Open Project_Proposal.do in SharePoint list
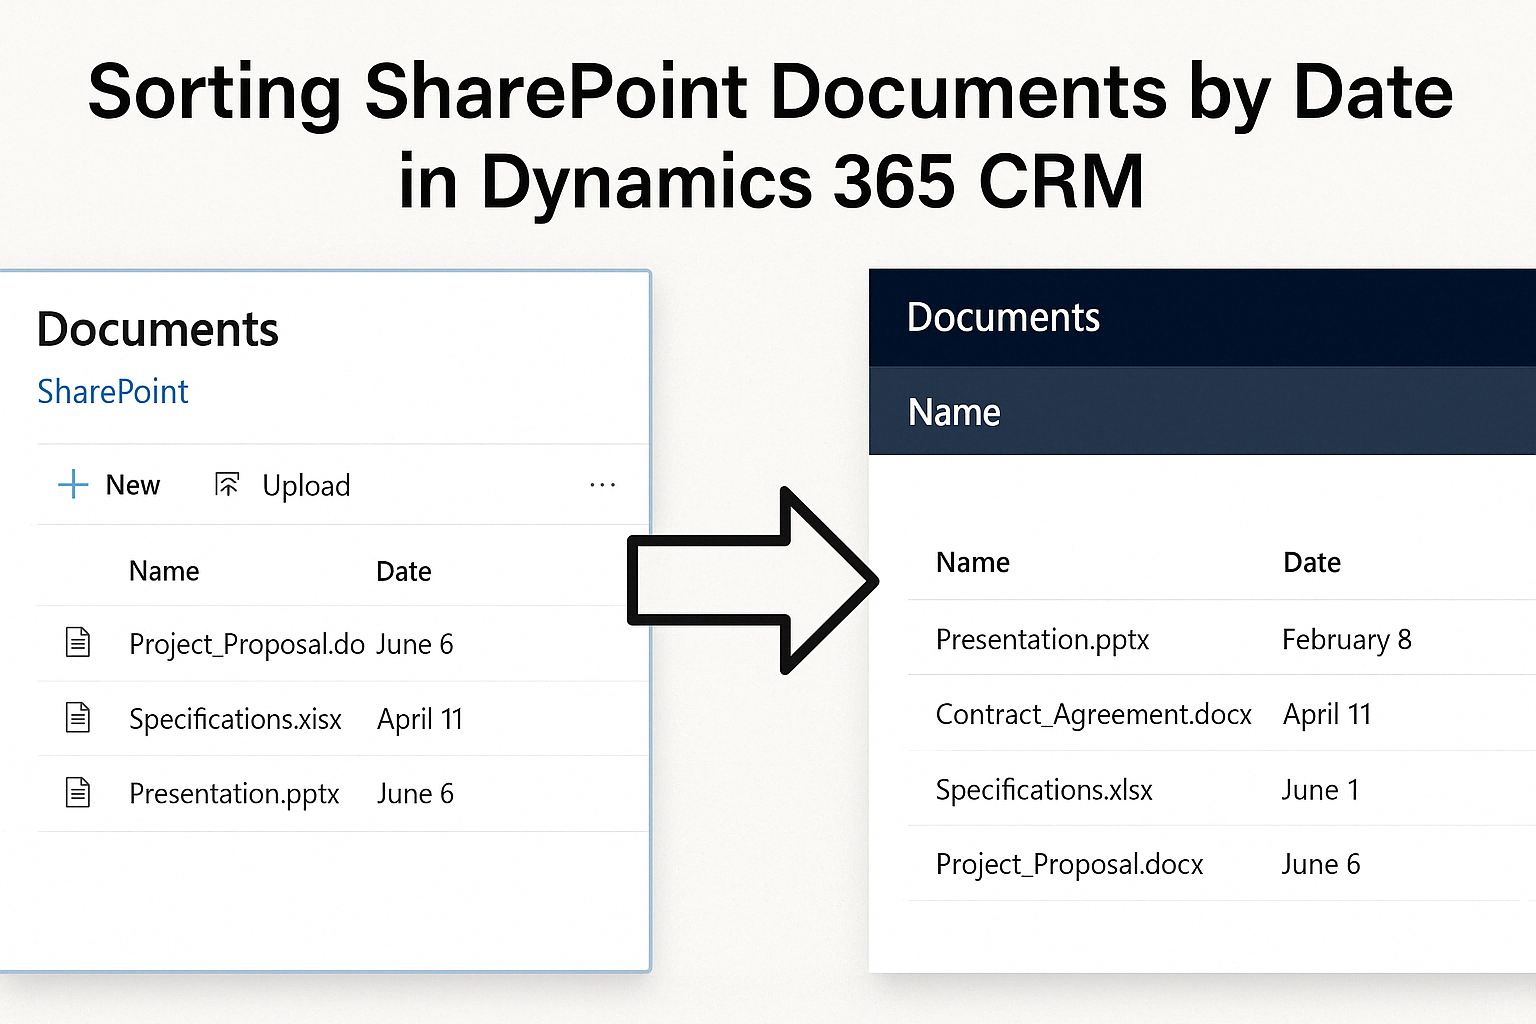 click(247, 644)
